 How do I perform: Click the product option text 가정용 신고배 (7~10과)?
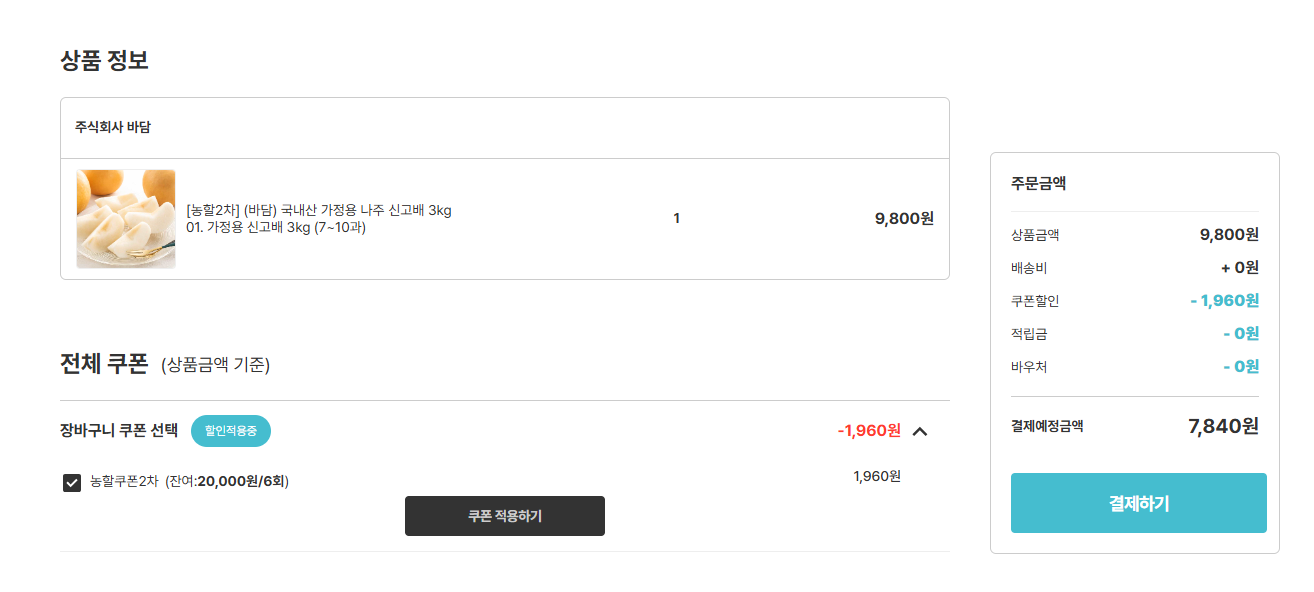(276, 228)
